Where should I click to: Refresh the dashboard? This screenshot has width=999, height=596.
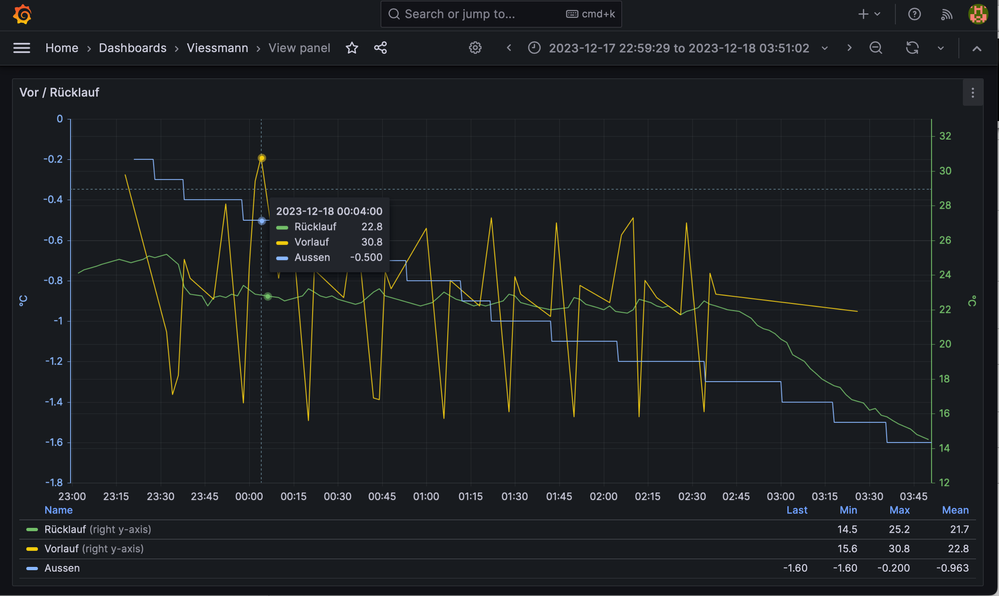coord(912,48)
